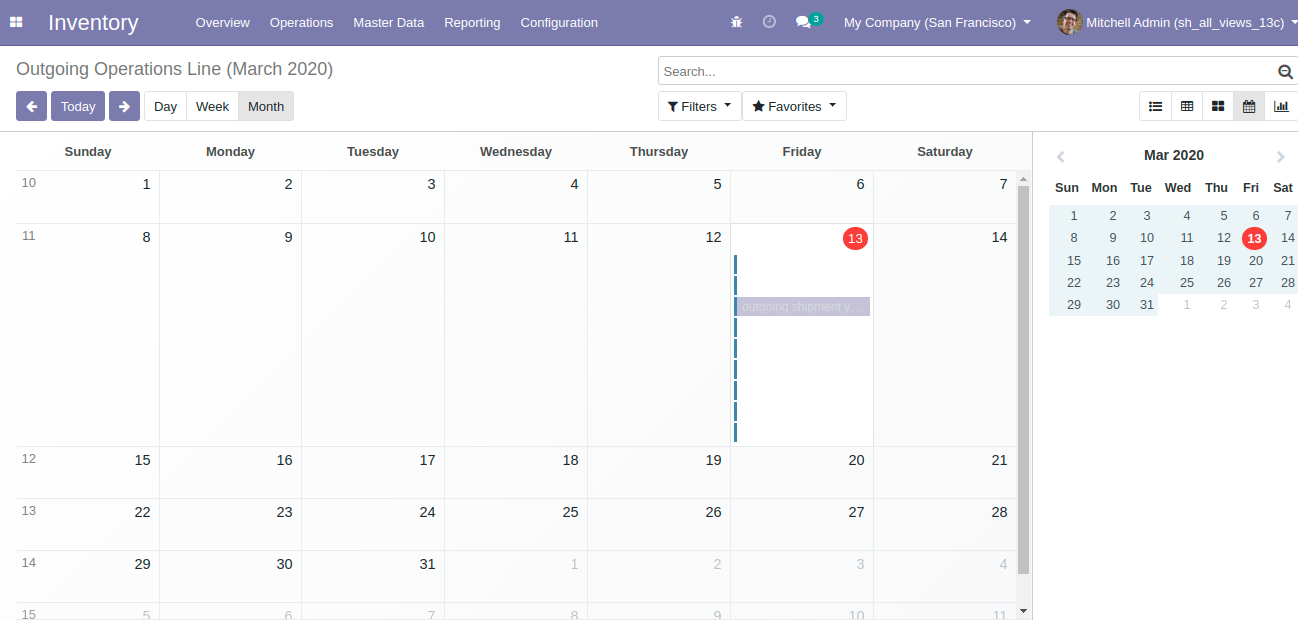Viewport: 1298px width, 620px height.
Task: Expand the Favorites dropdown
Action: tap(794, 106)
